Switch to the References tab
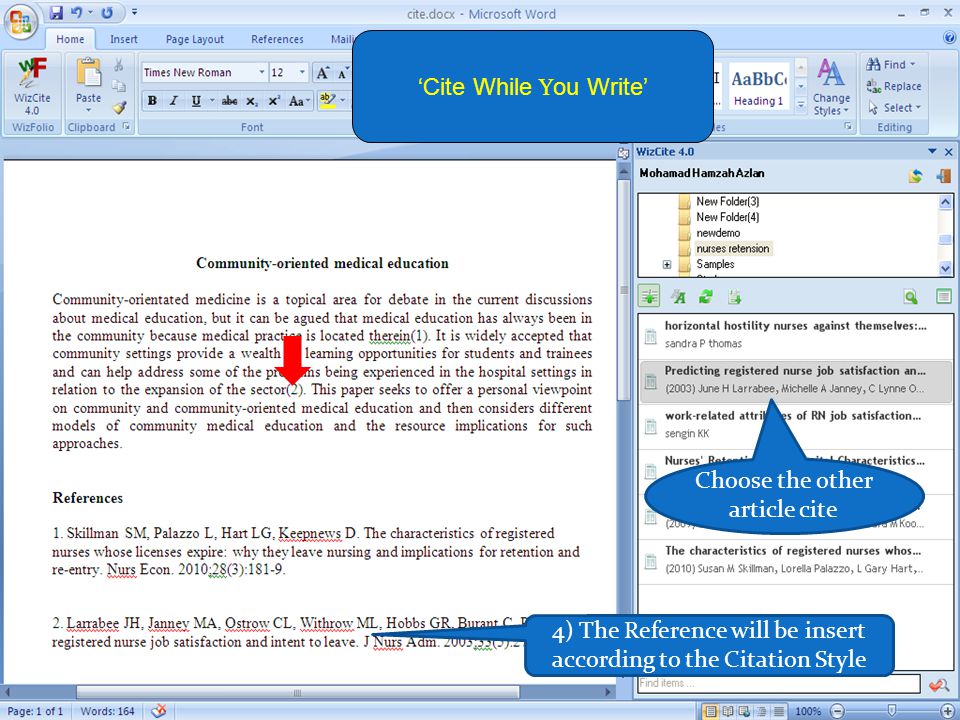The height and width of the screenshot is (720, 960). (x=277, y=39)
